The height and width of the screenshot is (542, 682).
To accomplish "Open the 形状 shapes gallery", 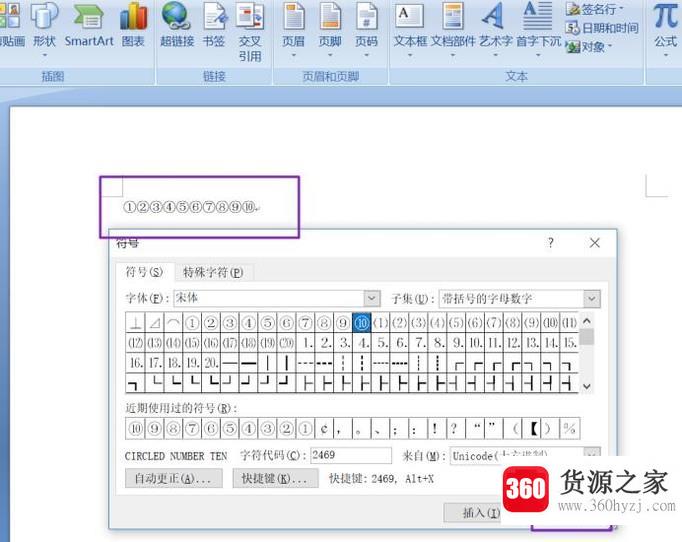I will coord(44,28).
